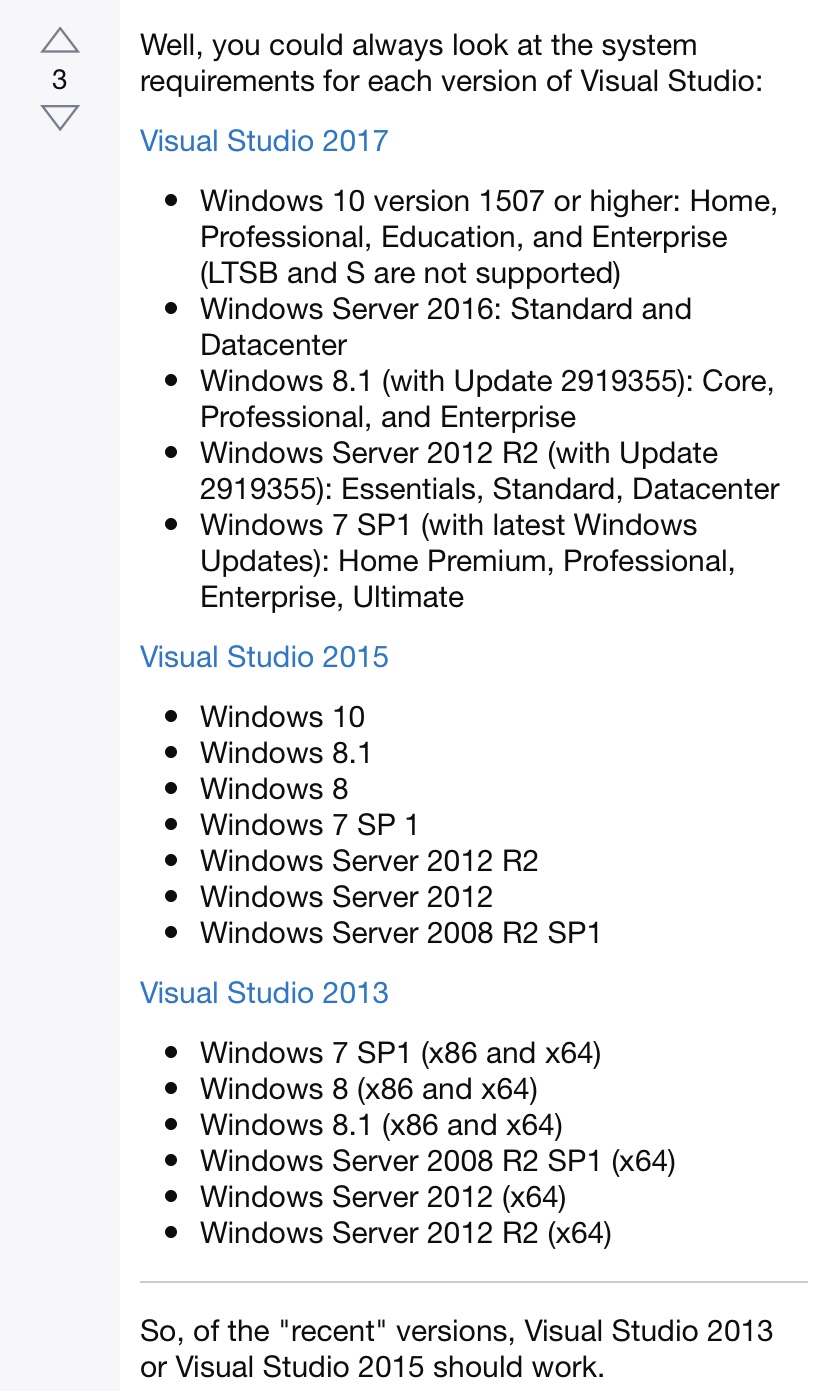Click the plain Windows 10 list item
The width and height of the screenshot is (828, 1391).
pos(282,717)
